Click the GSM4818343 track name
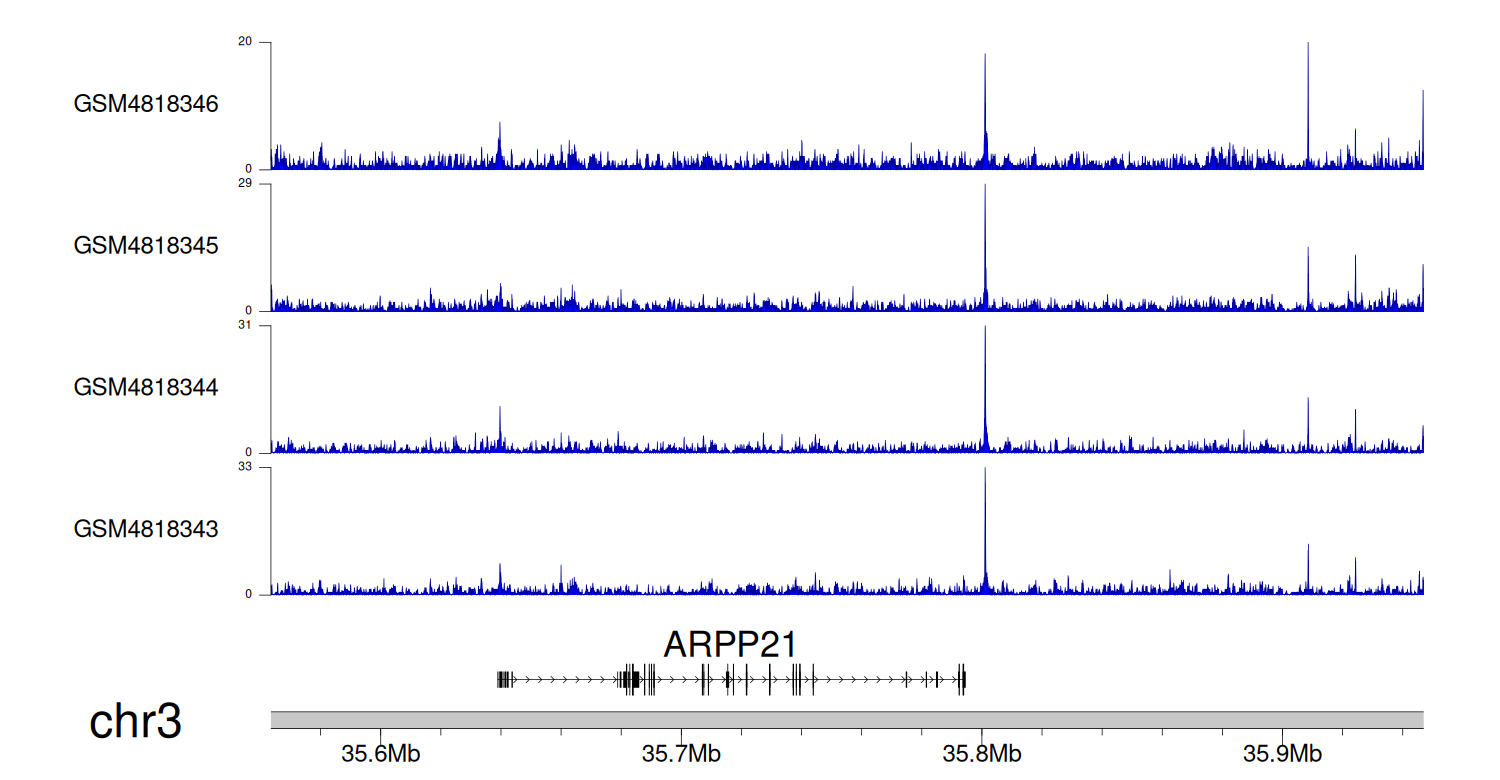The height and width of the screenshot is (780, 1500). tap(146, 529)
